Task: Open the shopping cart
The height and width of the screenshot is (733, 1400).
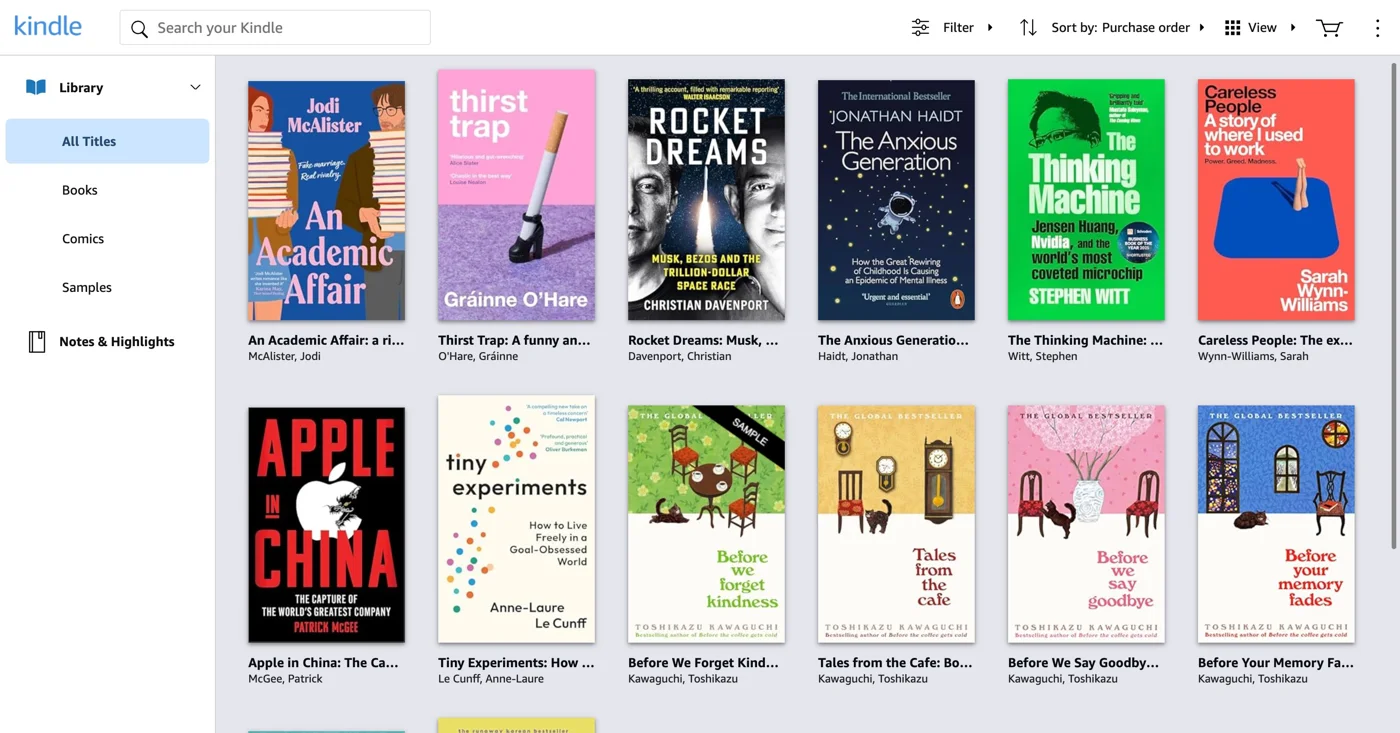Action: (1329, 28)
